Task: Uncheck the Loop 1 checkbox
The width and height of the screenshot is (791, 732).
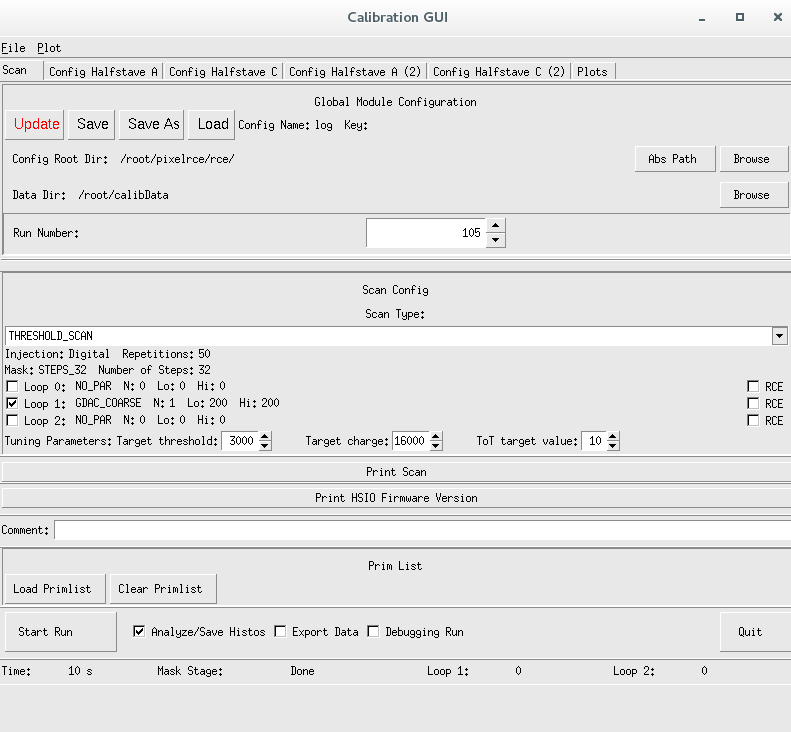Action: [x=13, y=404]
